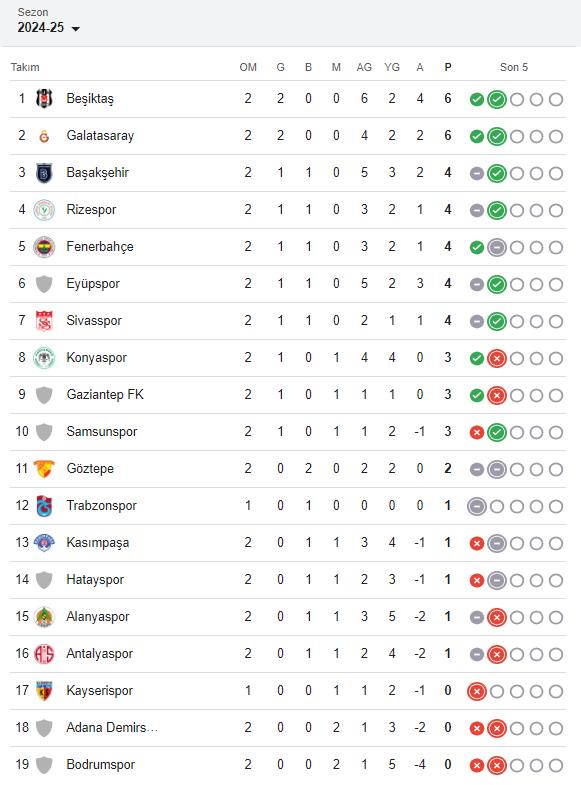Image resolution: width=581 pixels, height=785 pixels.
Task: Click the Başakşehir team badge
Action: click(x=44, y=173)
